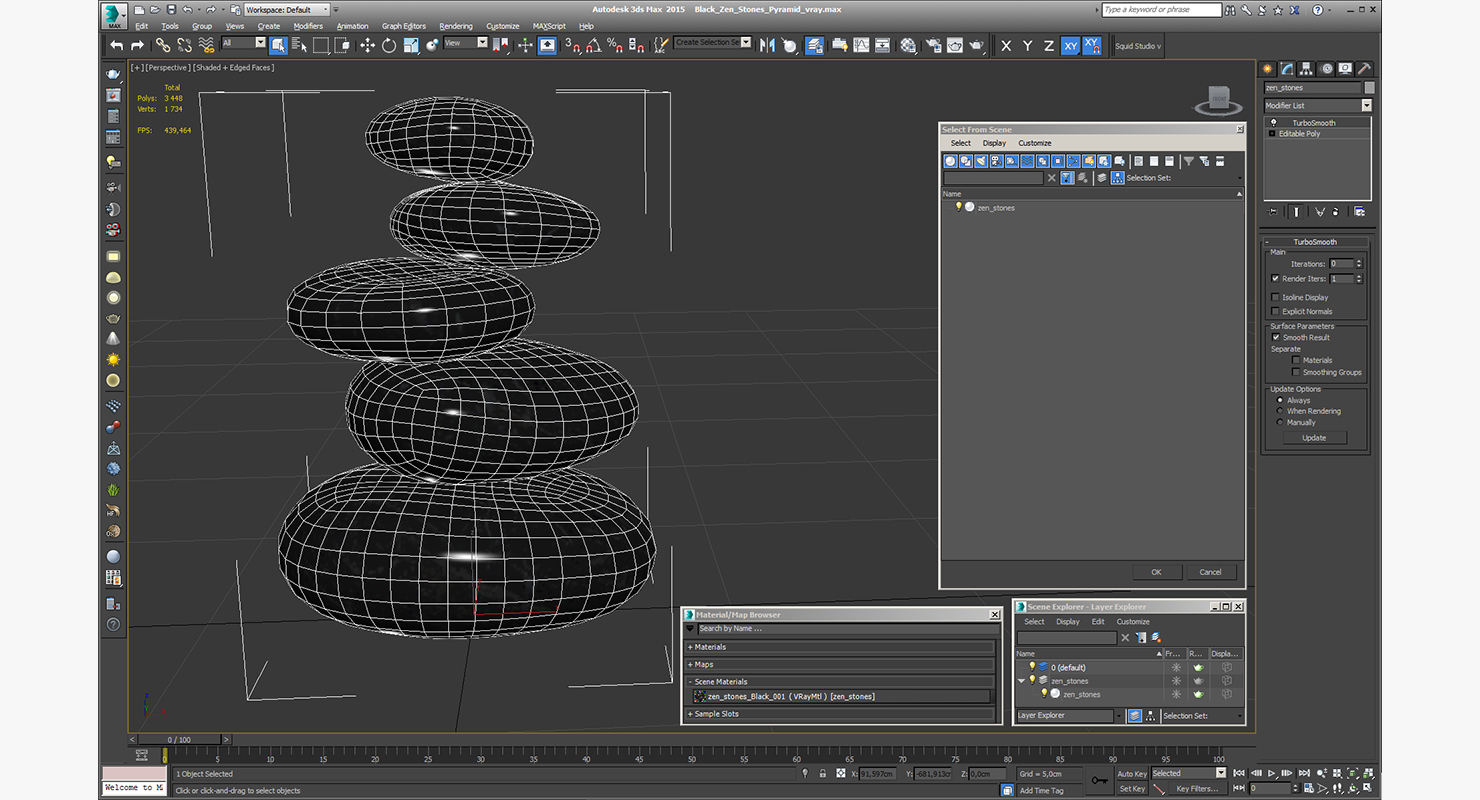Screen dimensions: 1480x800
Task: Collapse zen_stones layer in Layer Explorer
Action: coord(1021,680)
